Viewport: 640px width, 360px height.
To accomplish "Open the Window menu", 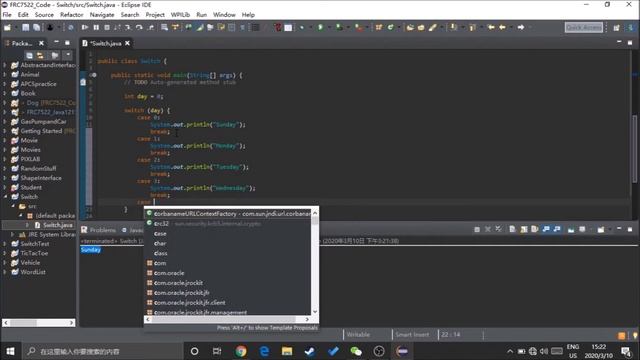I will click(224, 15).
